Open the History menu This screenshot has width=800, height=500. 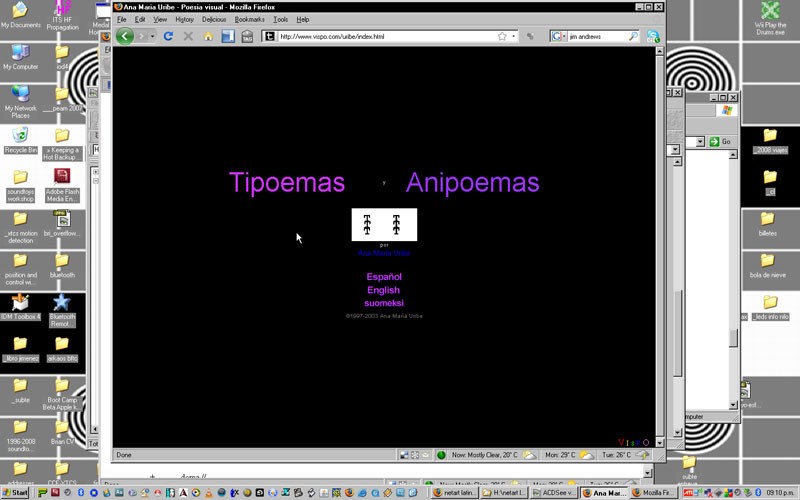click(184, 19)
